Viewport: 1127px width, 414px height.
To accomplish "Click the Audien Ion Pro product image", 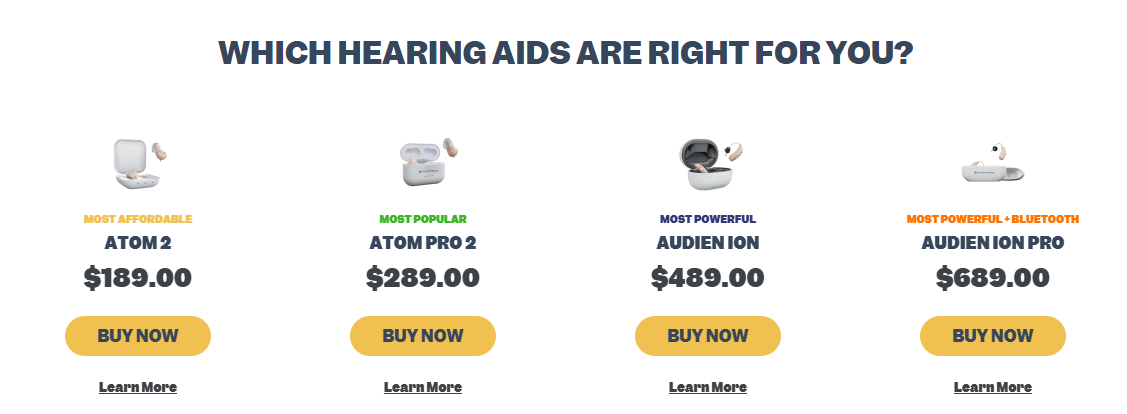I will (x=993, y=162).
